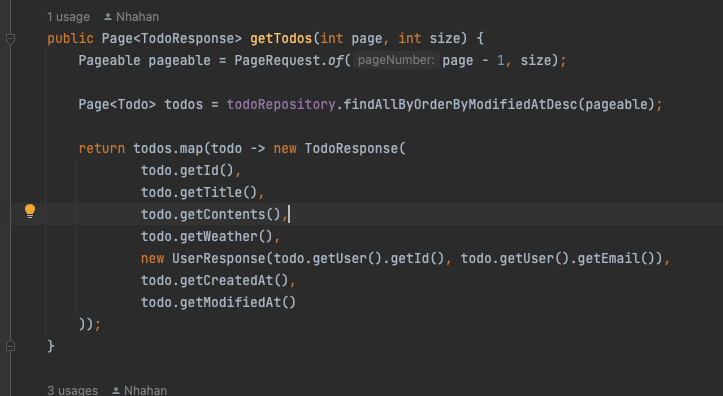Click UserResponse constructor on the new line
Viewport: 723px width, 396px height.
(219, 258)
